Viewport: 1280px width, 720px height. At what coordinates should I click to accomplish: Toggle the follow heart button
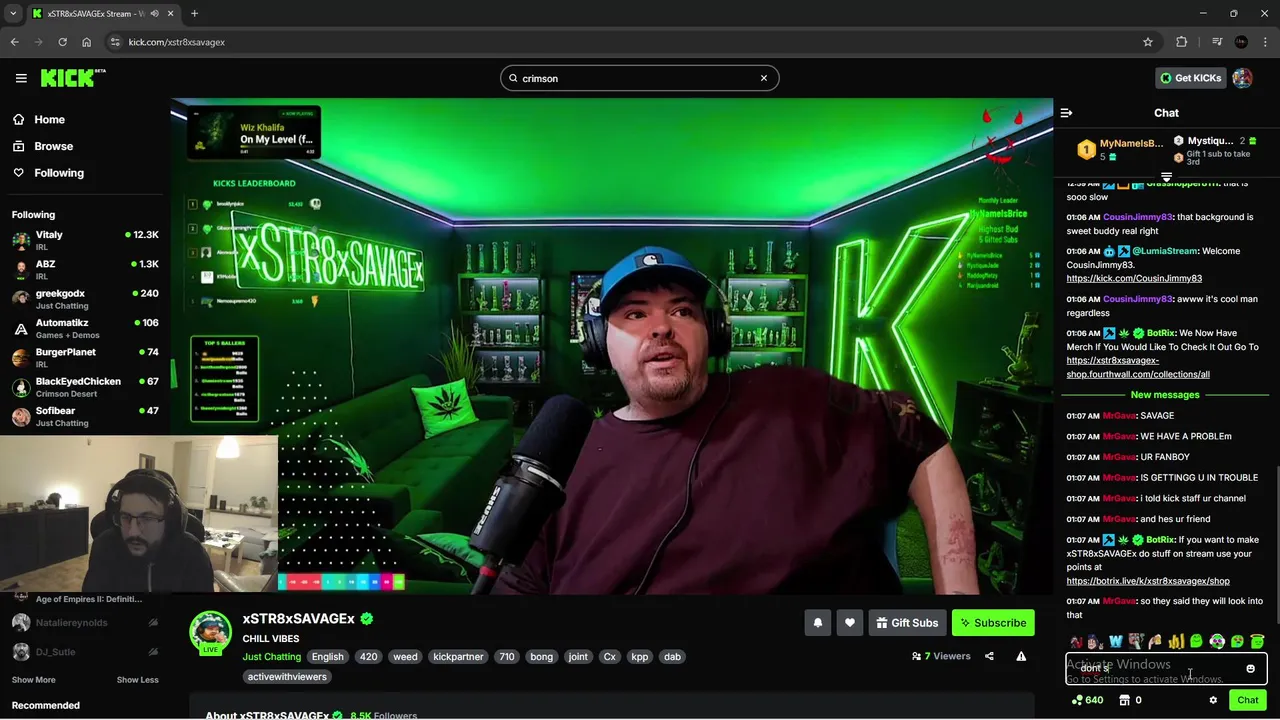coord(849,623)
